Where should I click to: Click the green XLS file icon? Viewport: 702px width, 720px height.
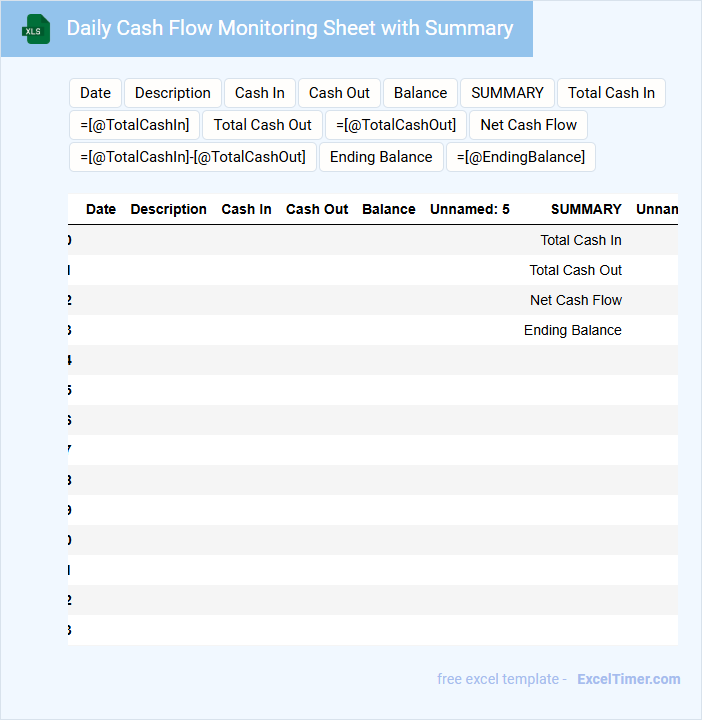pos(35,30)
